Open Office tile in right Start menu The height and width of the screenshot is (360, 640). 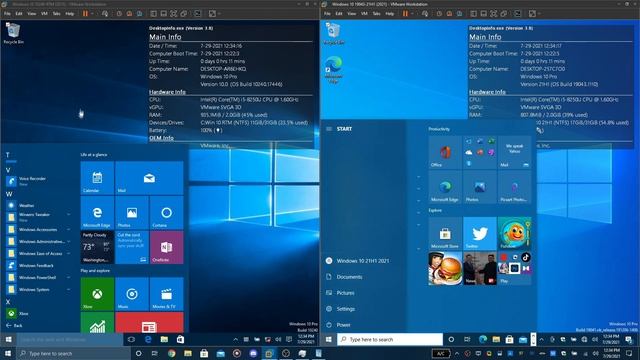click(445, 152)
